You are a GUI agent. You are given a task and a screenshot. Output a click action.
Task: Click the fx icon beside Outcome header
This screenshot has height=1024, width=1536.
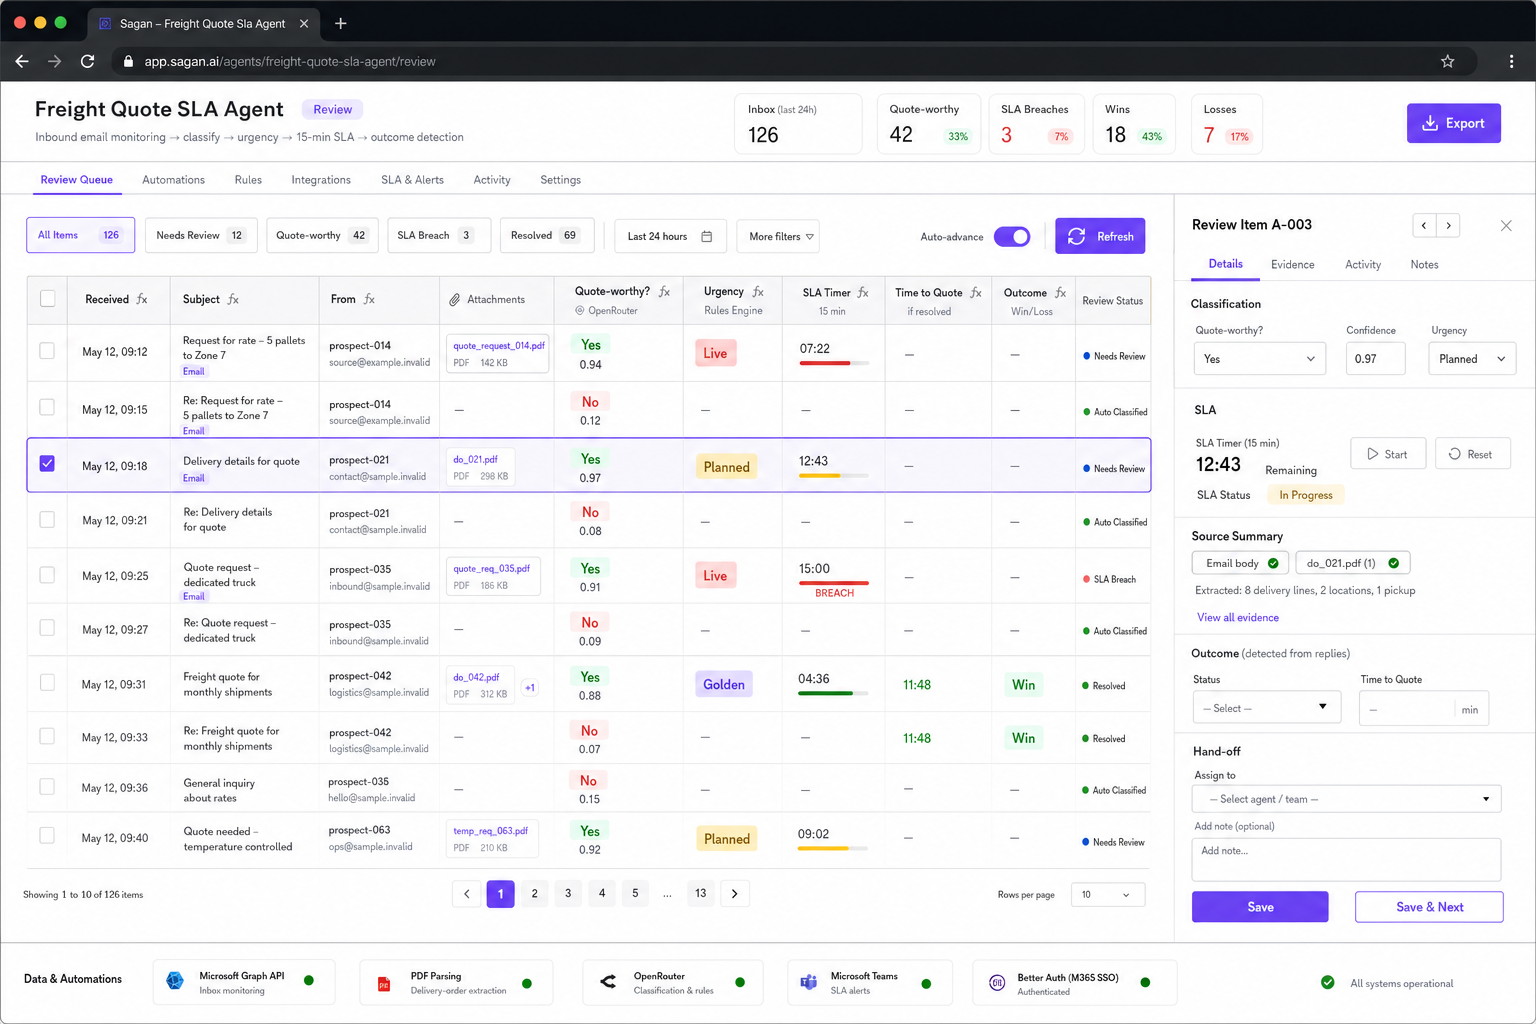1060,293
